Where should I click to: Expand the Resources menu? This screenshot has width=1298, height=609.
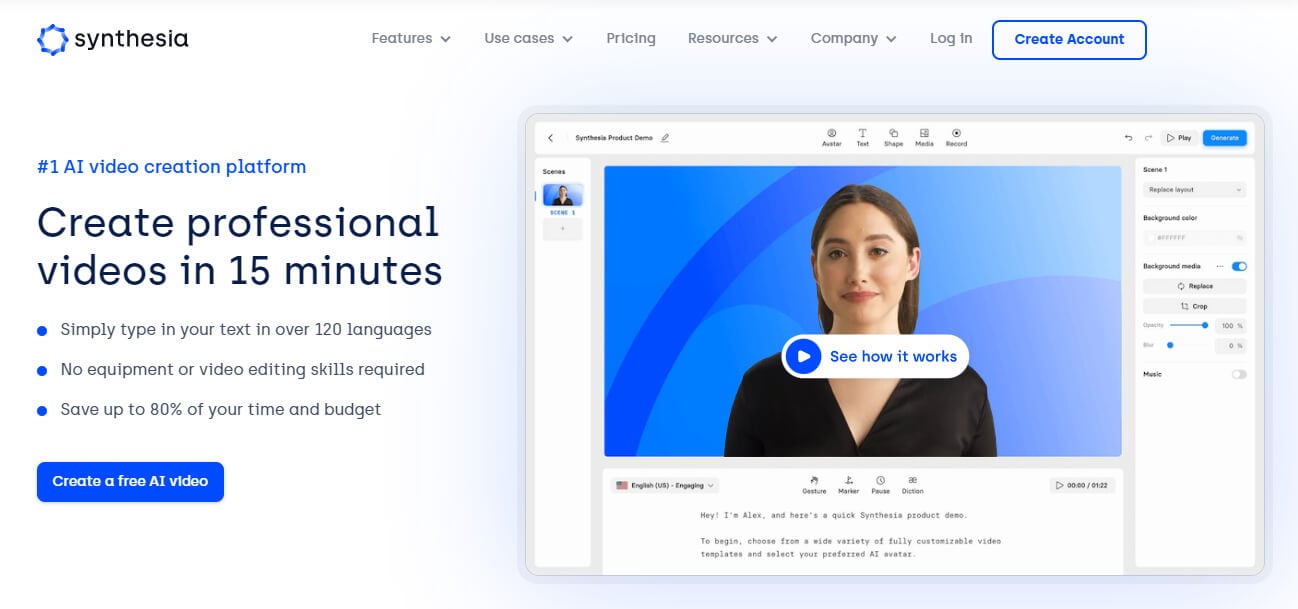732,39
